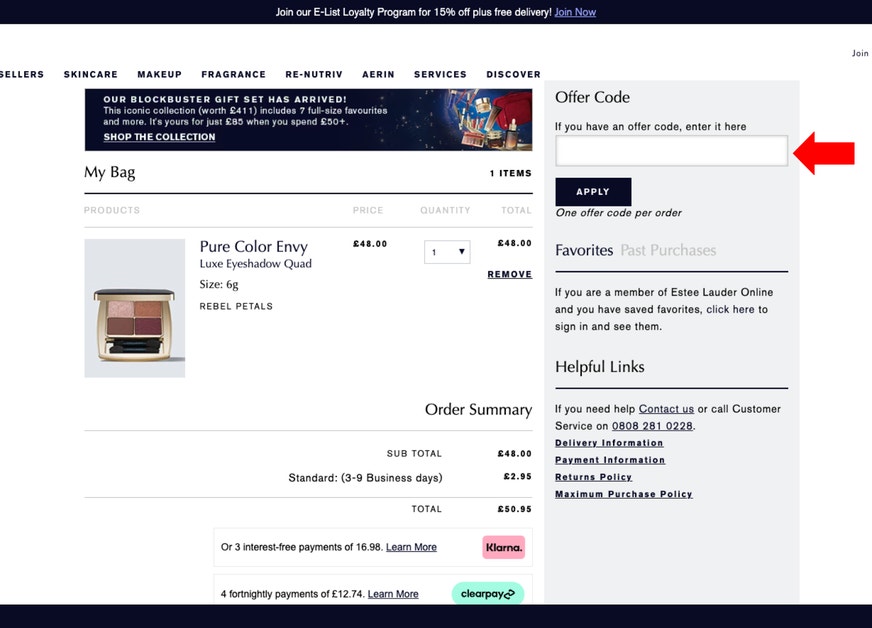Click the Standard delivery option text
Viewport: 872px width, 628px height.
(365, 478)
